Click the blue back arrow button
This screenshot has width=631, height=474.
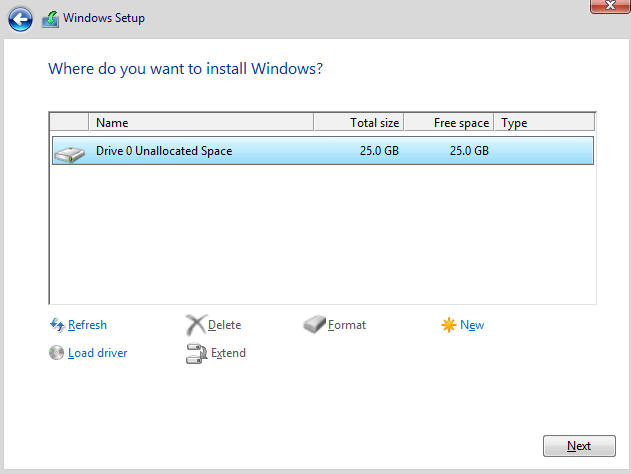20,18
